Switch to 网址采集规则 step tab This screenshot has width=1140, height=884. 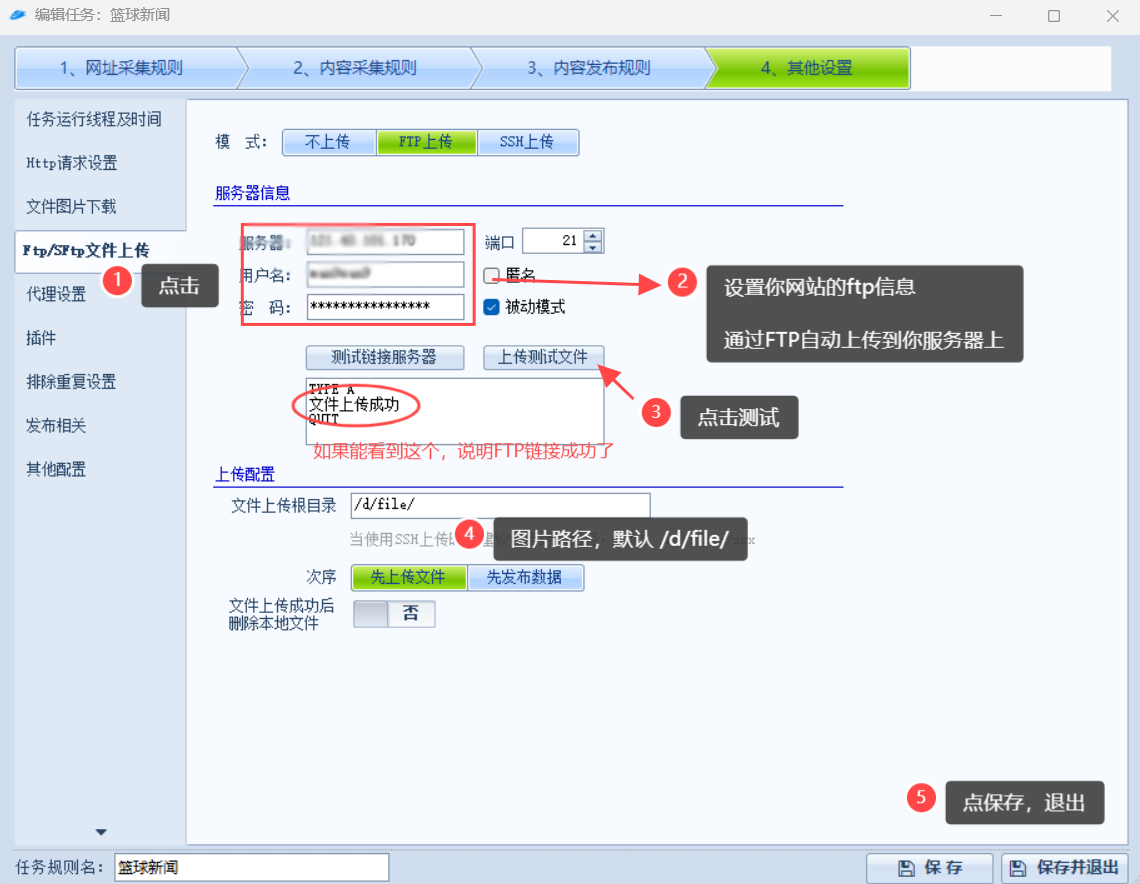[121, 68]
